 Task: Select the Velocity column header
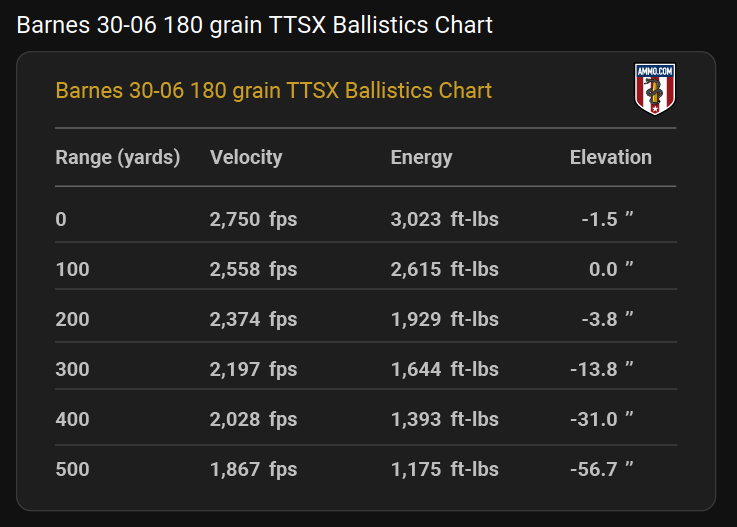click(246, 157)
